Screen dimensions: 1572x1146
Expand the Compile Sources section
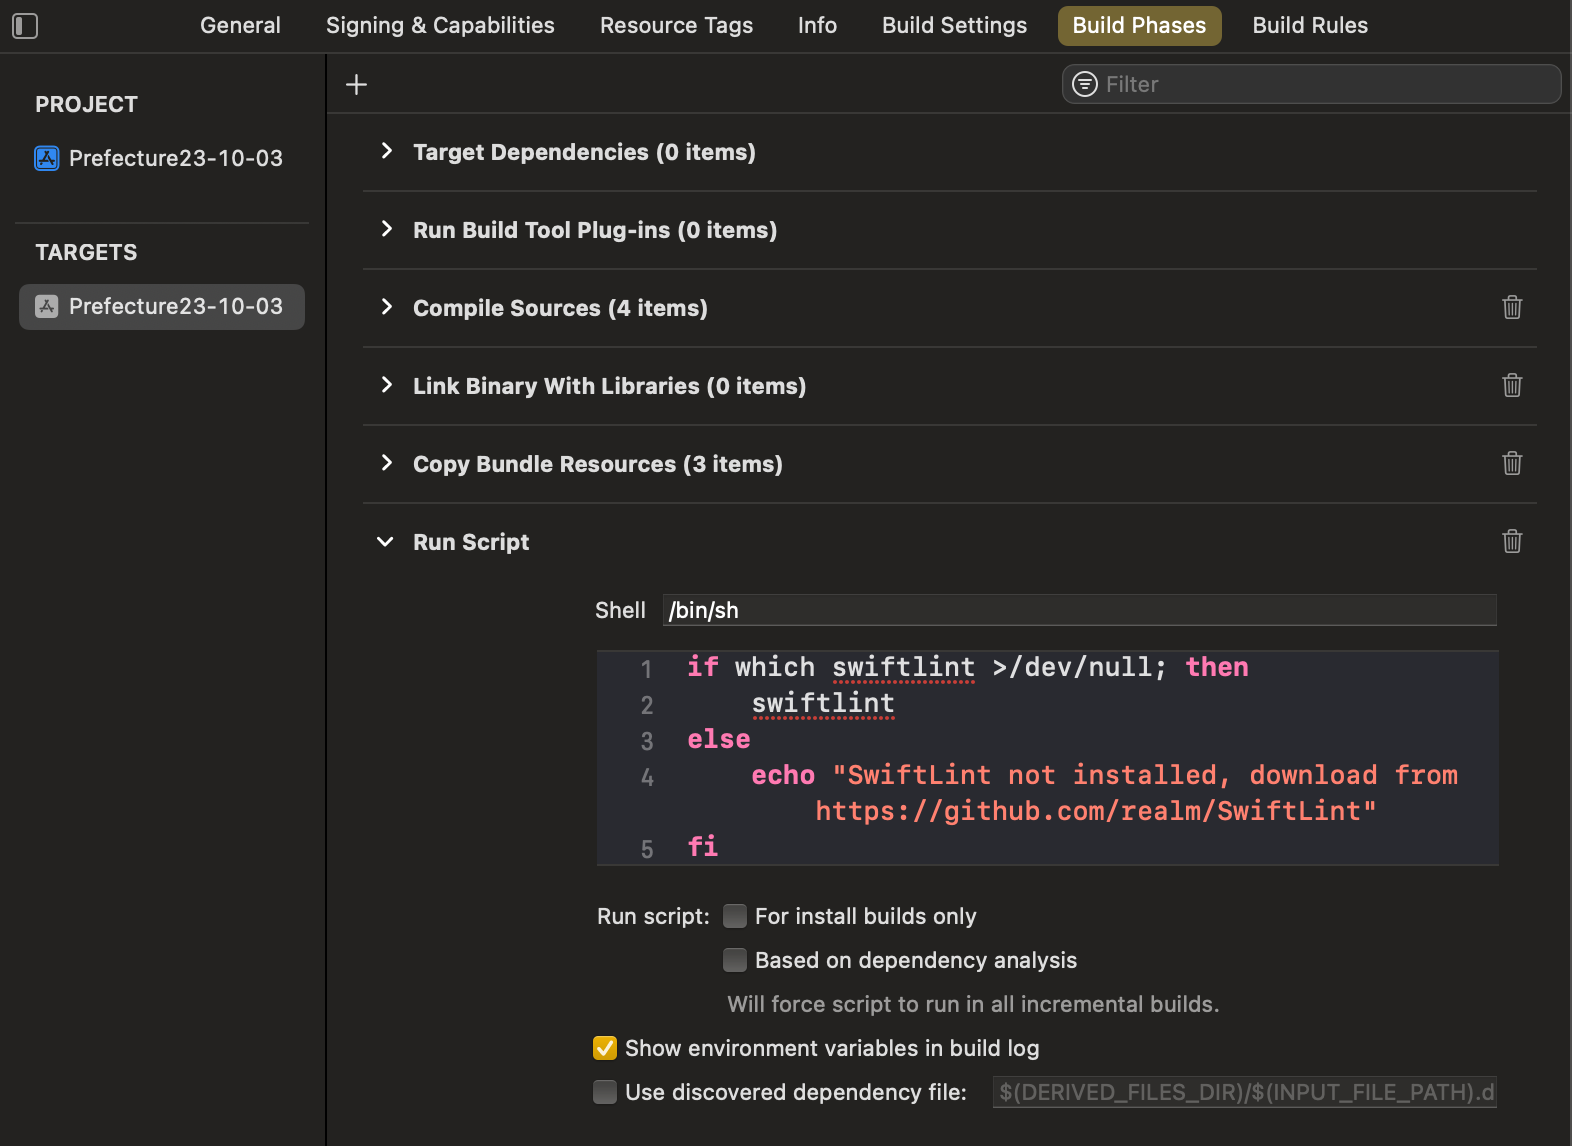click(x=387, y=308)
